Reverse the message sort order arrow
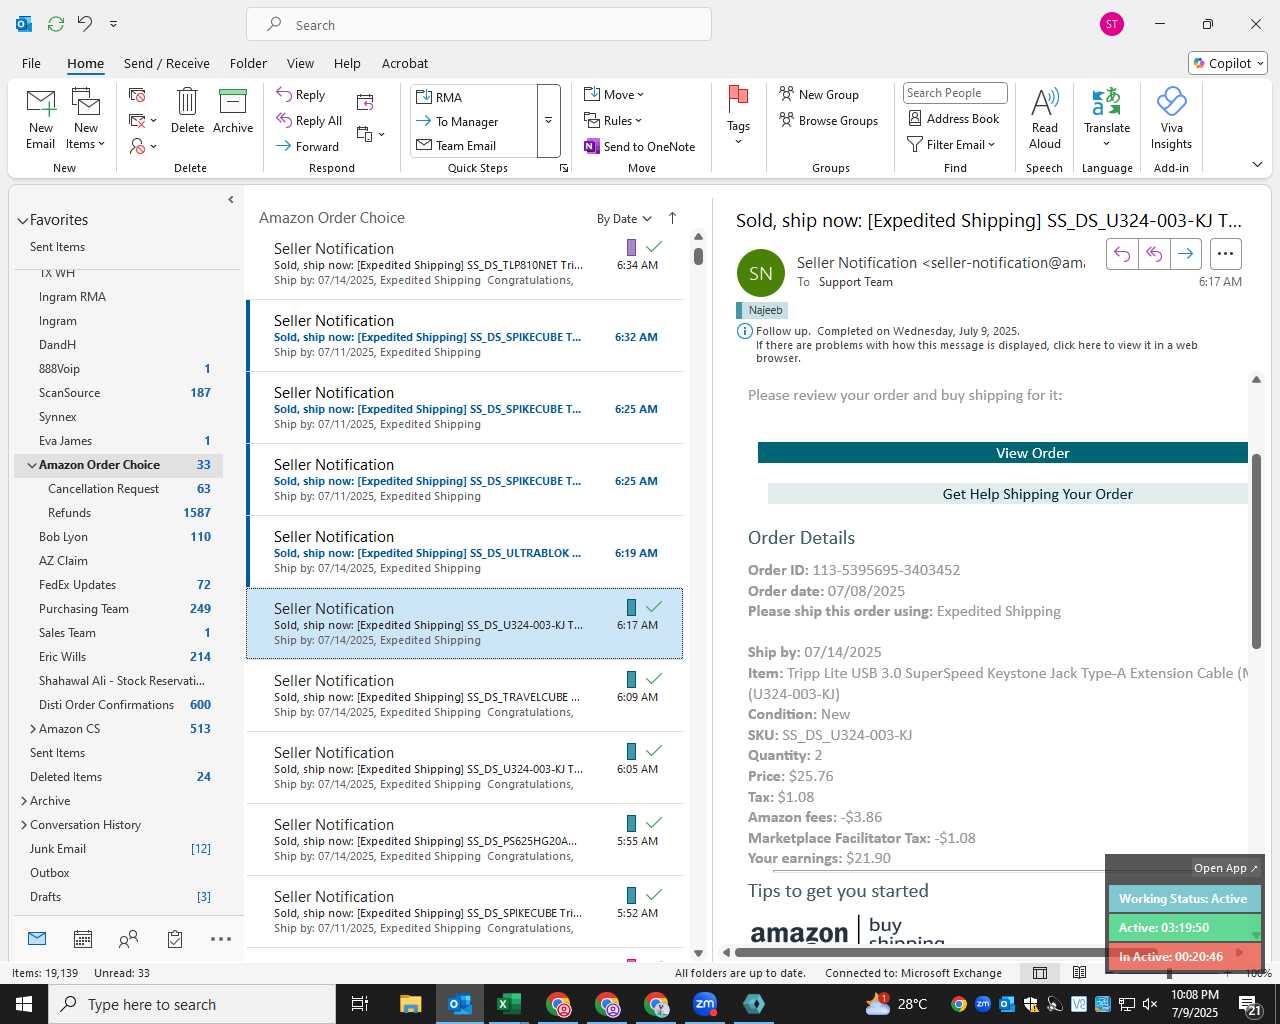1280x1024 pixels. coord(672,218)
